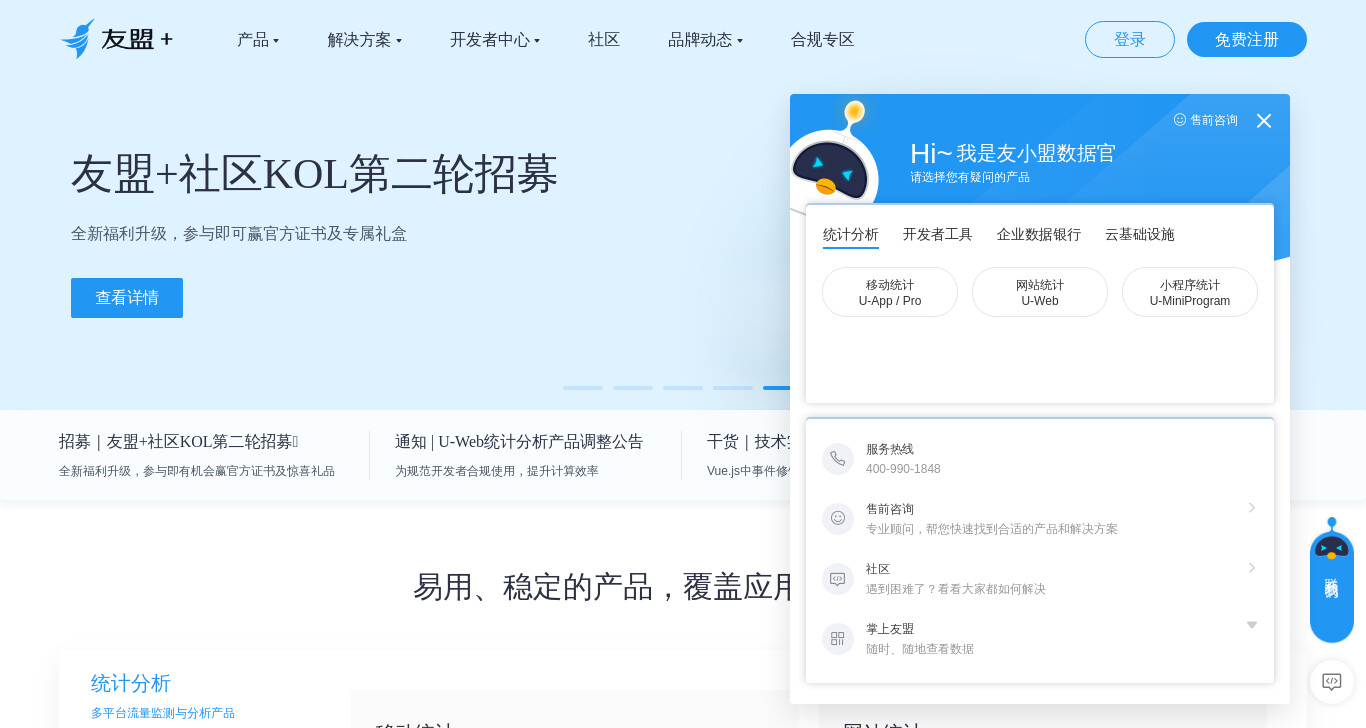Image resolution: width=1366 pixels, height=728 pixels.
Task: Select the third banner carousel indicator
Action: coord(683,388)
